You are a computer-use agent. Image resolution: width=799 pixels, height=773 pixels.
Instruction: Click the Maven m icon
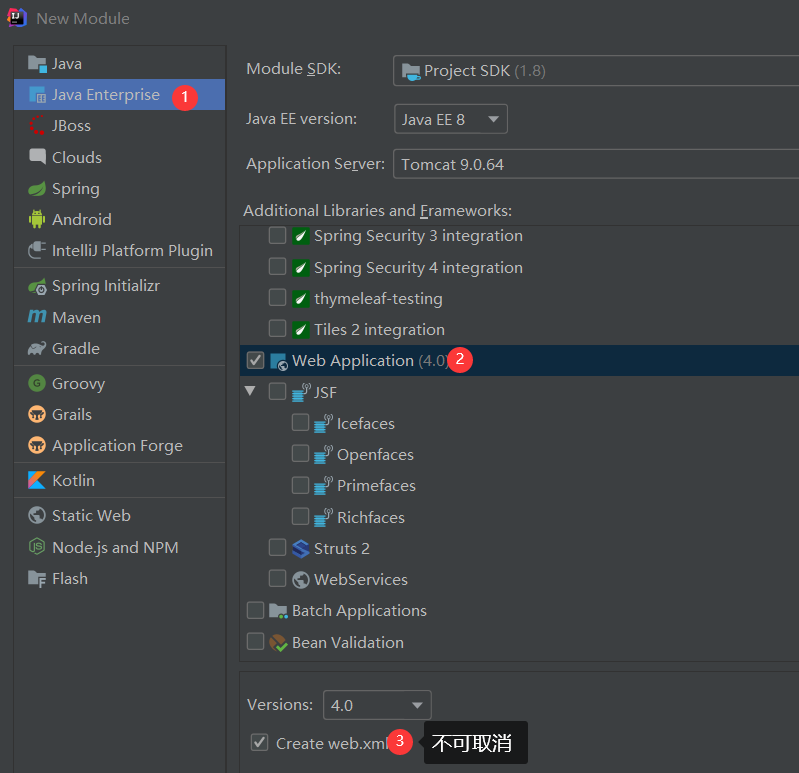point(37,316)
